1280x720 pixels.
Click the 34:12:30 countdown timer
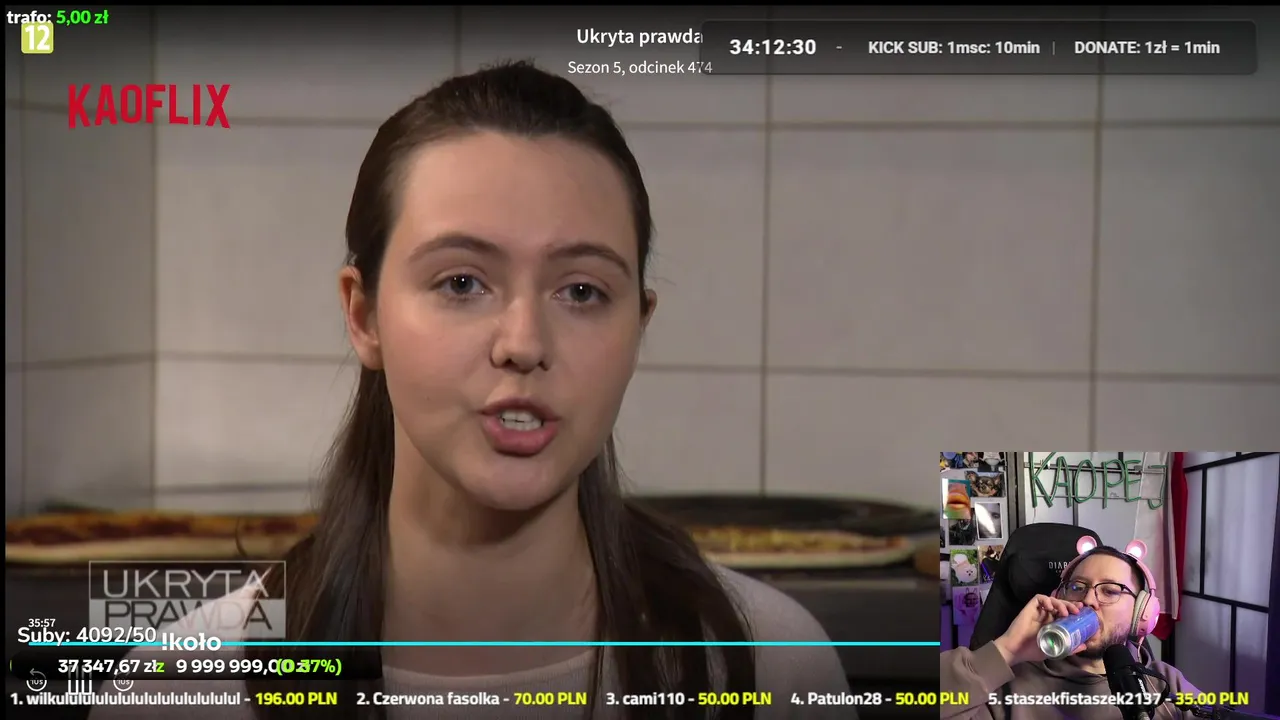tap(772, 47)
